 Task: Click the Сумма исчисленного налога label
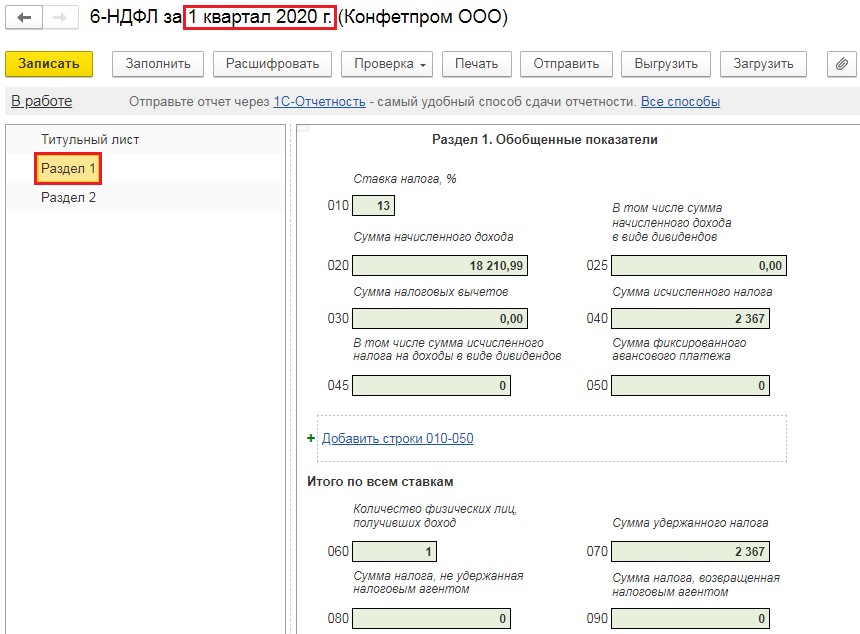692,292
